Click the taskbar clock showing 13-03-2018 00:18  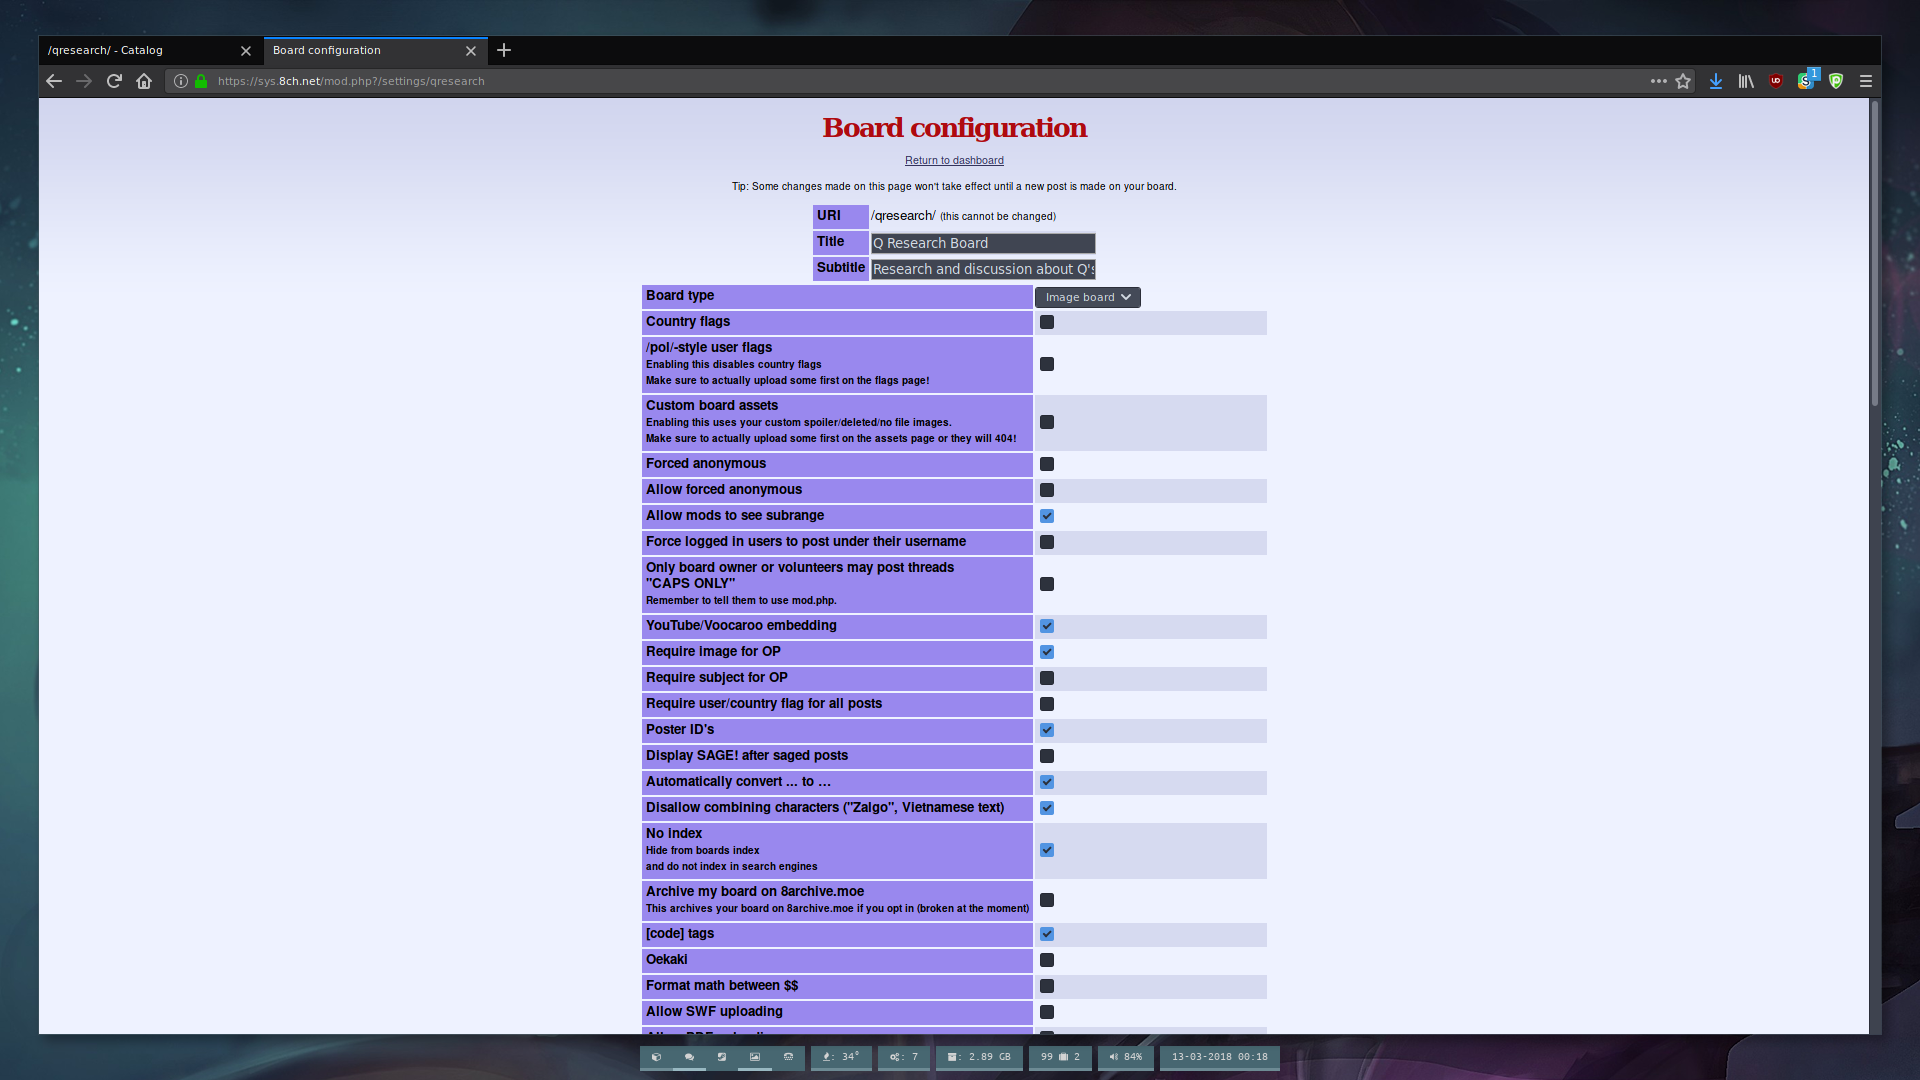click(1219, 1057)
